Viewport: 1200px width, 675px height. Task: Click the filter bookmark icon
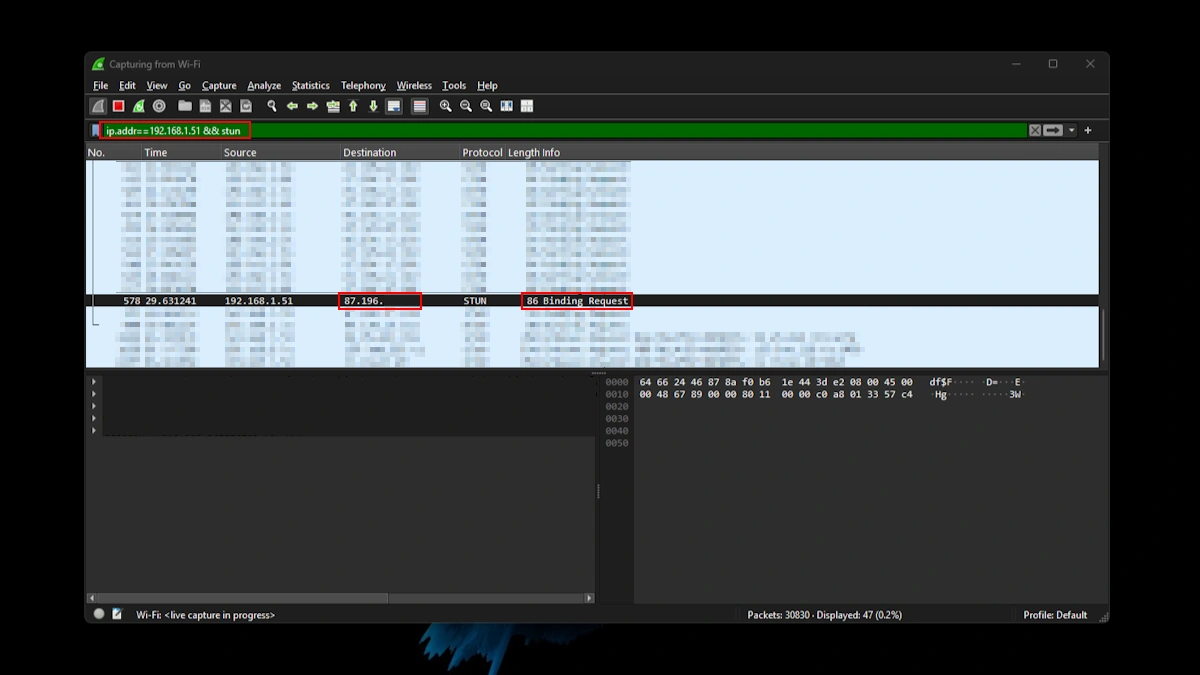tap(96, 131)
